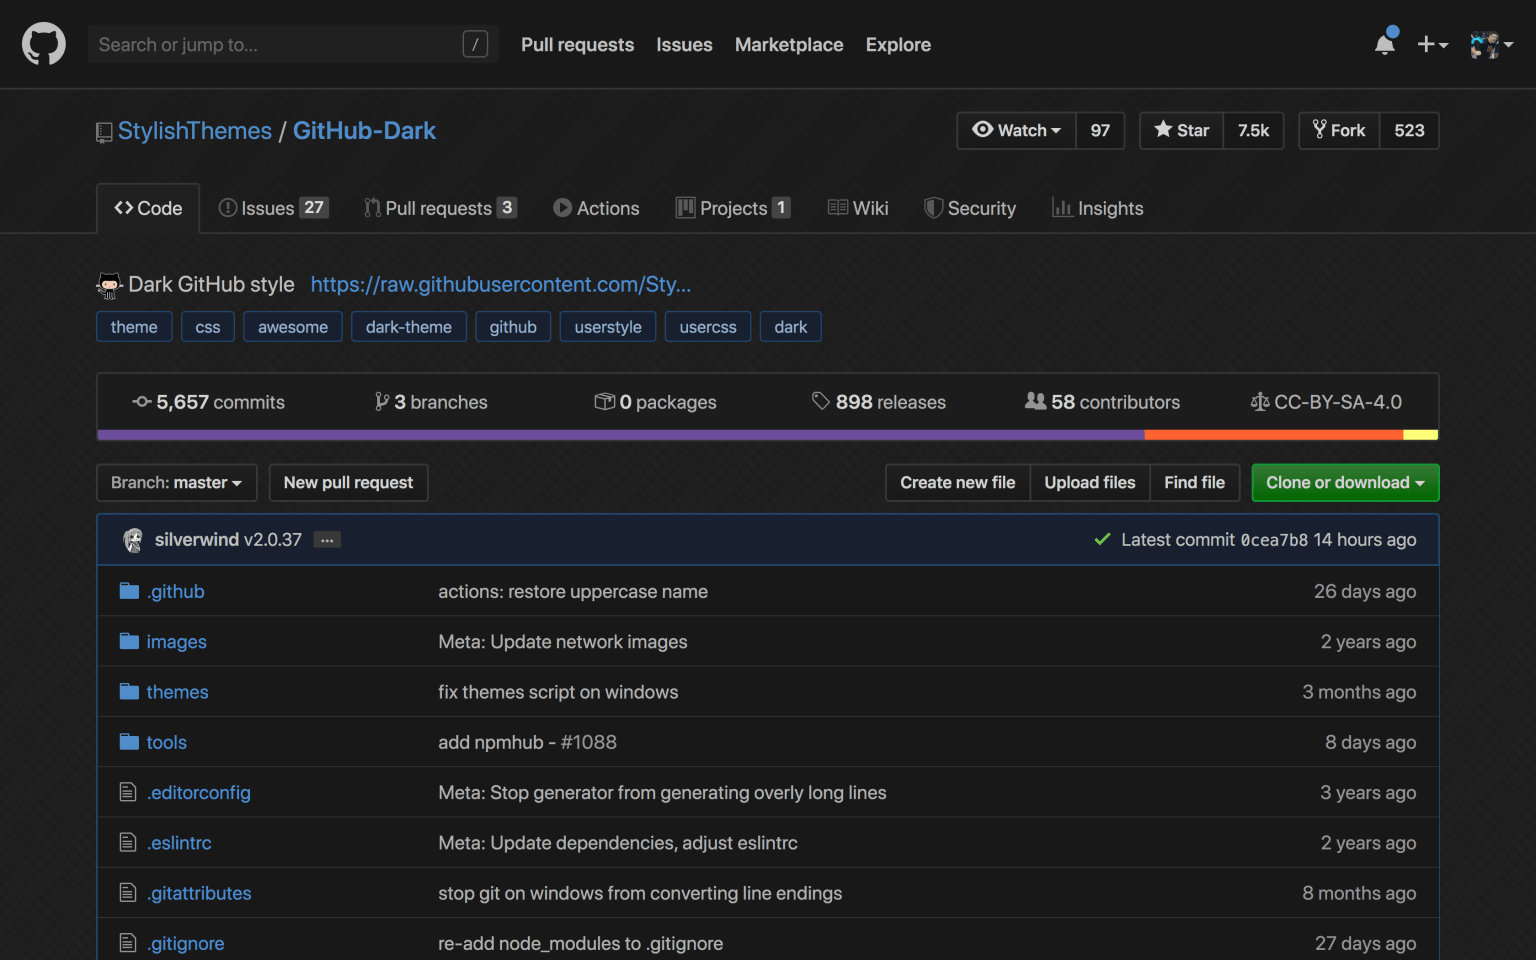Open the Marketplace menu item
This screenshot has width=1536, height=960.
pos(788,44)
